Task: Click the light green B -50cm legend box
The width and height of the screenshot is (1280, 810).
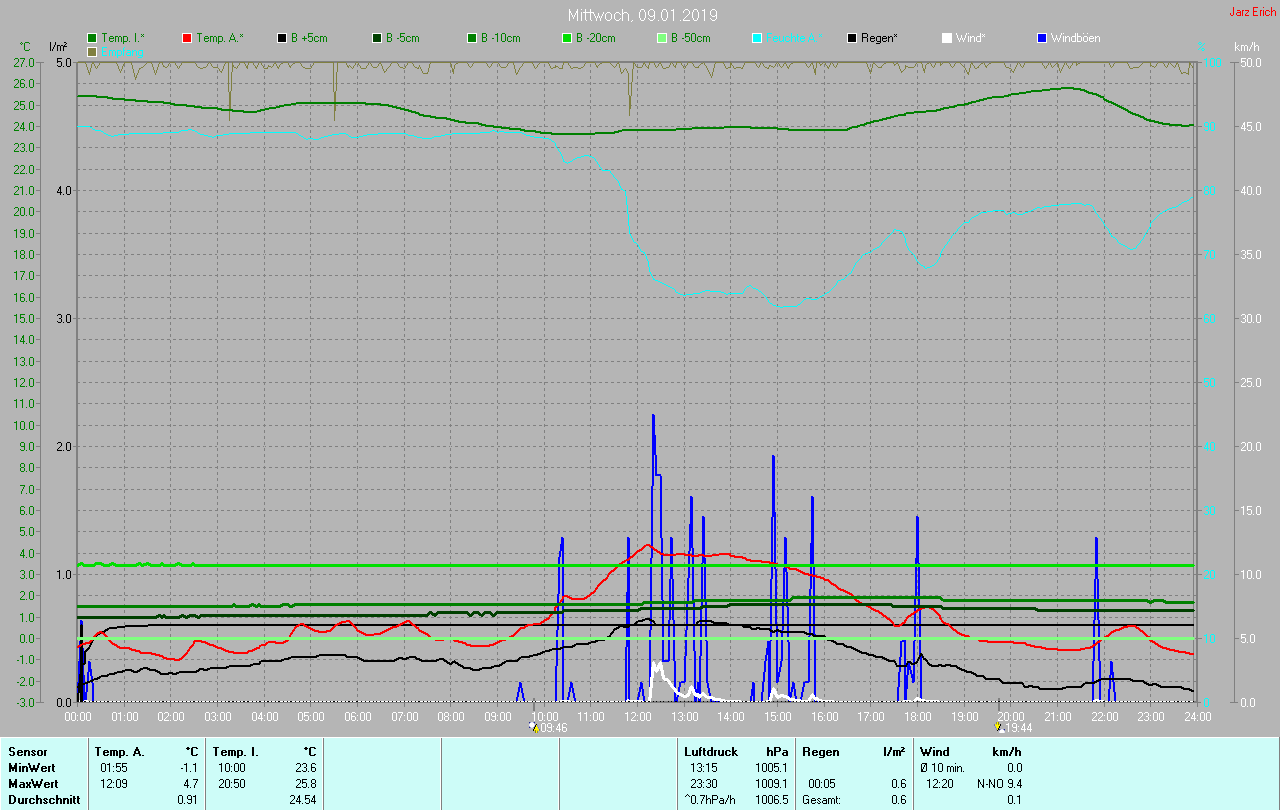Action: click(x=662, y=38)
